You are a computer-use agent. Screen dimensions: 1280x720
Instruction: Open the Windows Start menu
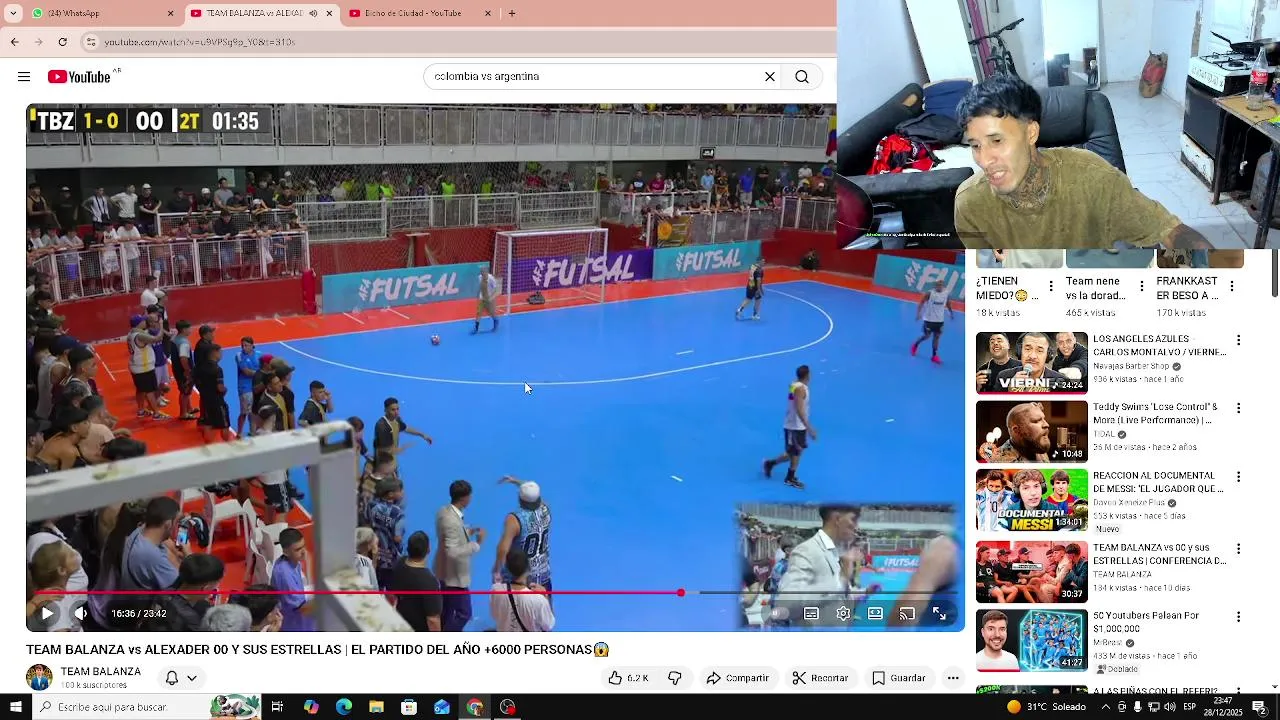click(x=16, y=707)
